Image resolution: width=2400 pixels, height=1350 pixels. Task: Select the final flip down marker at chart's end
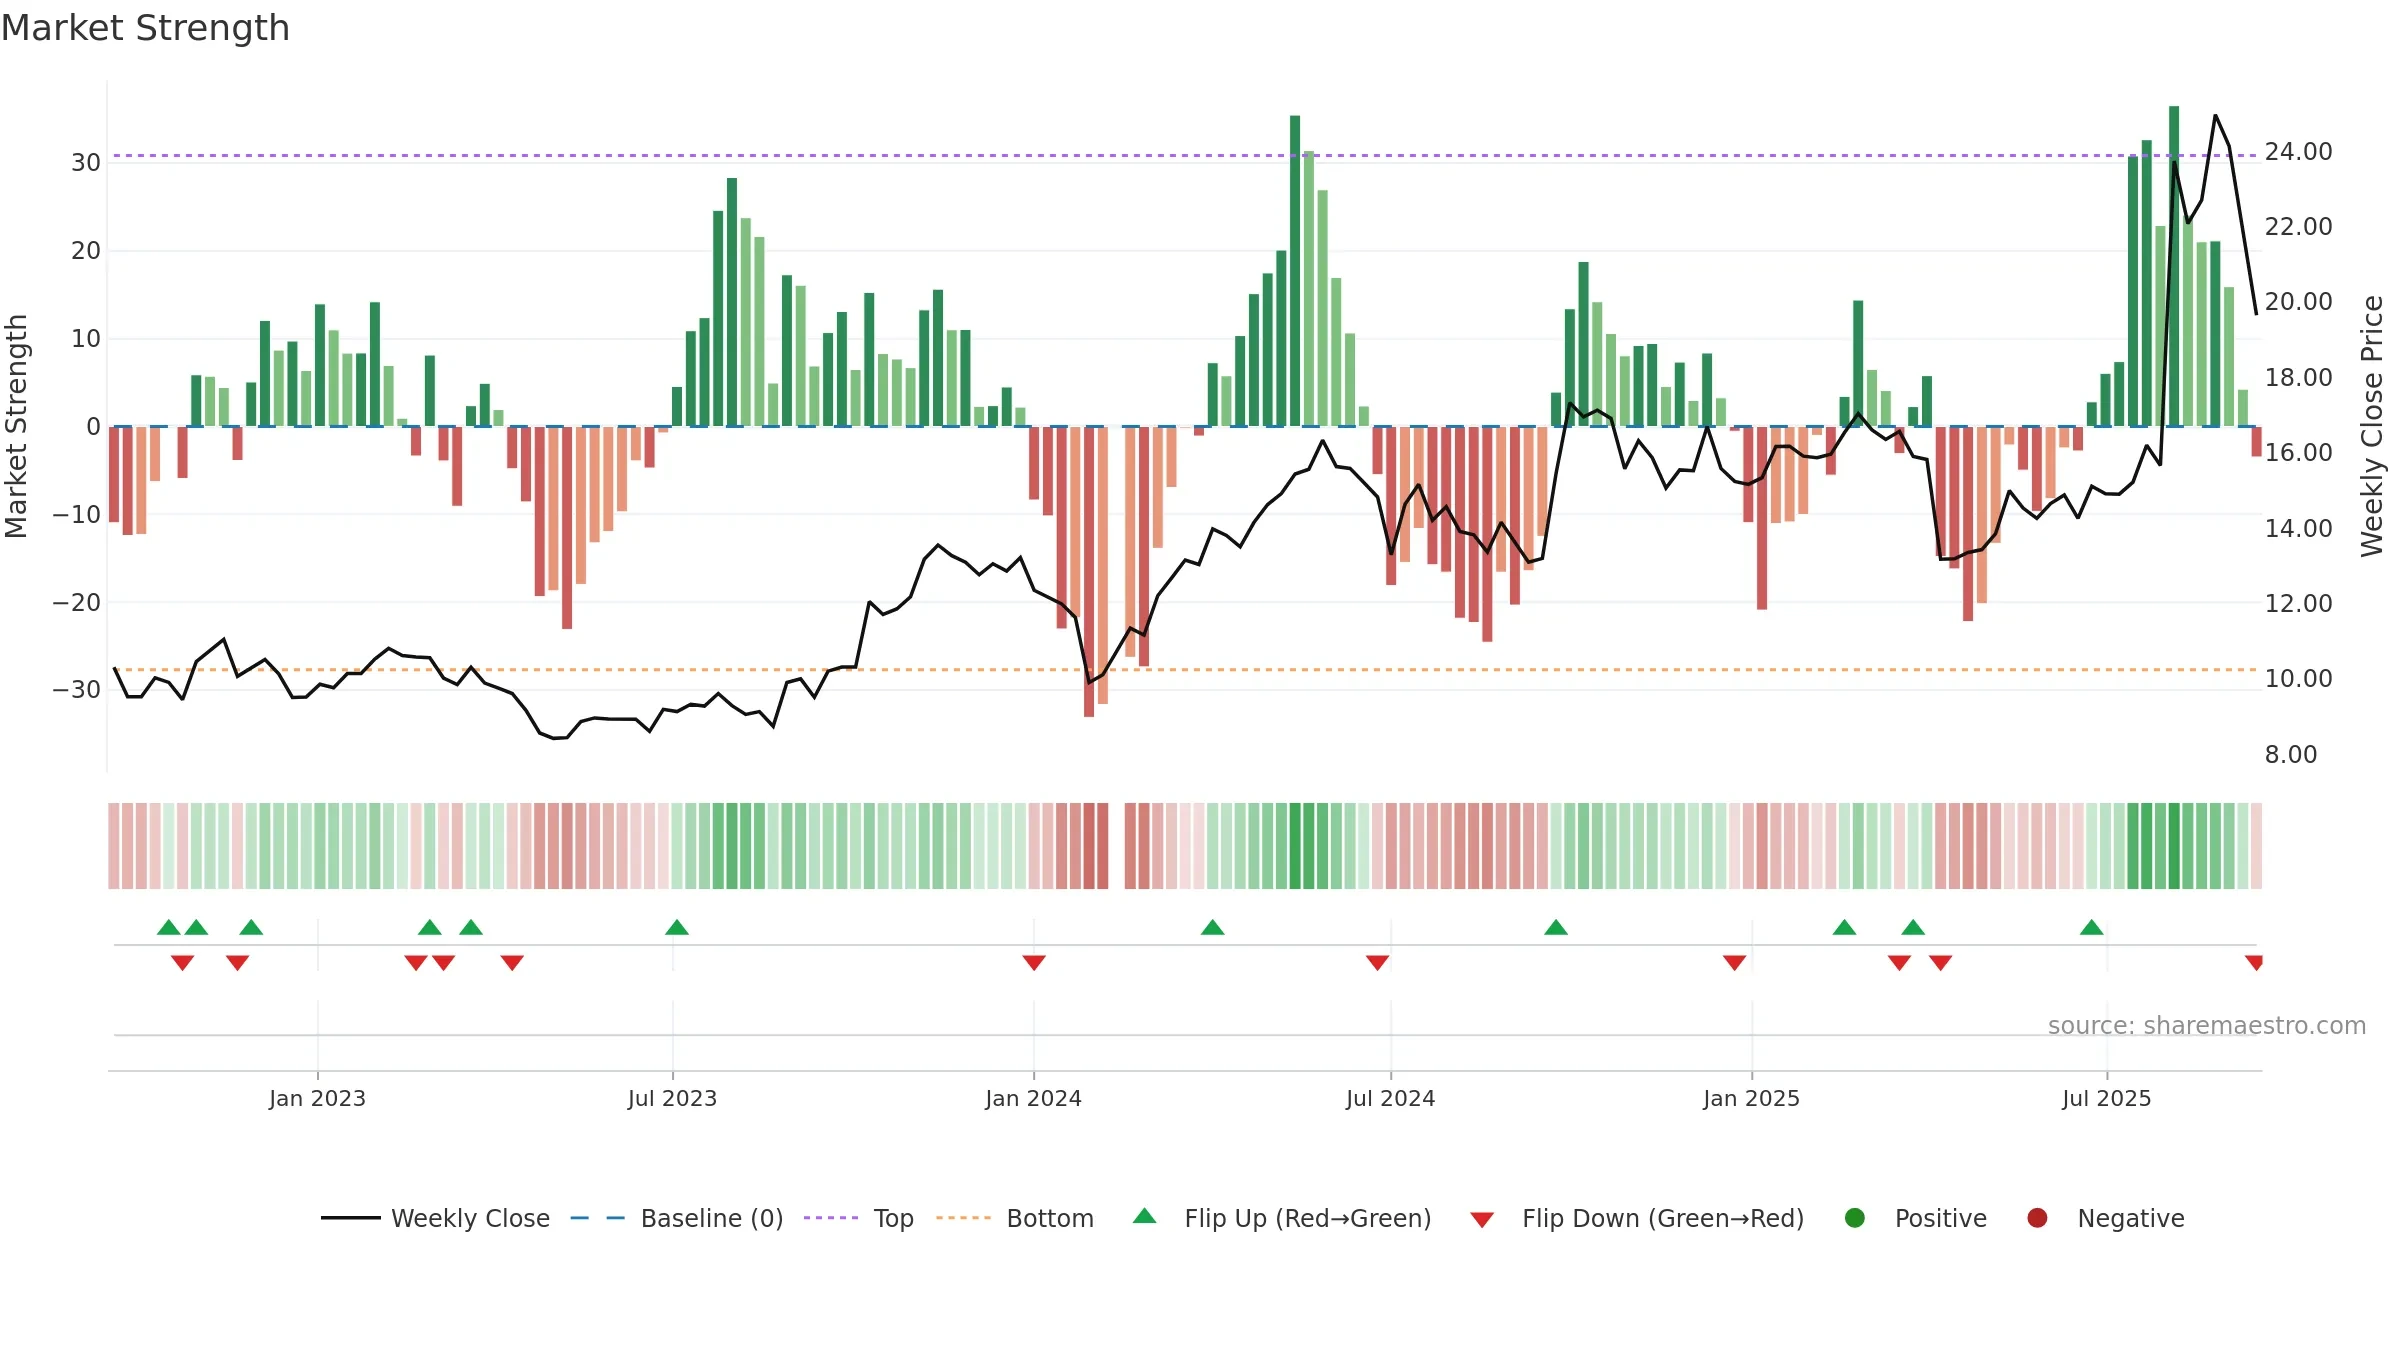[x=2254, y=962]
